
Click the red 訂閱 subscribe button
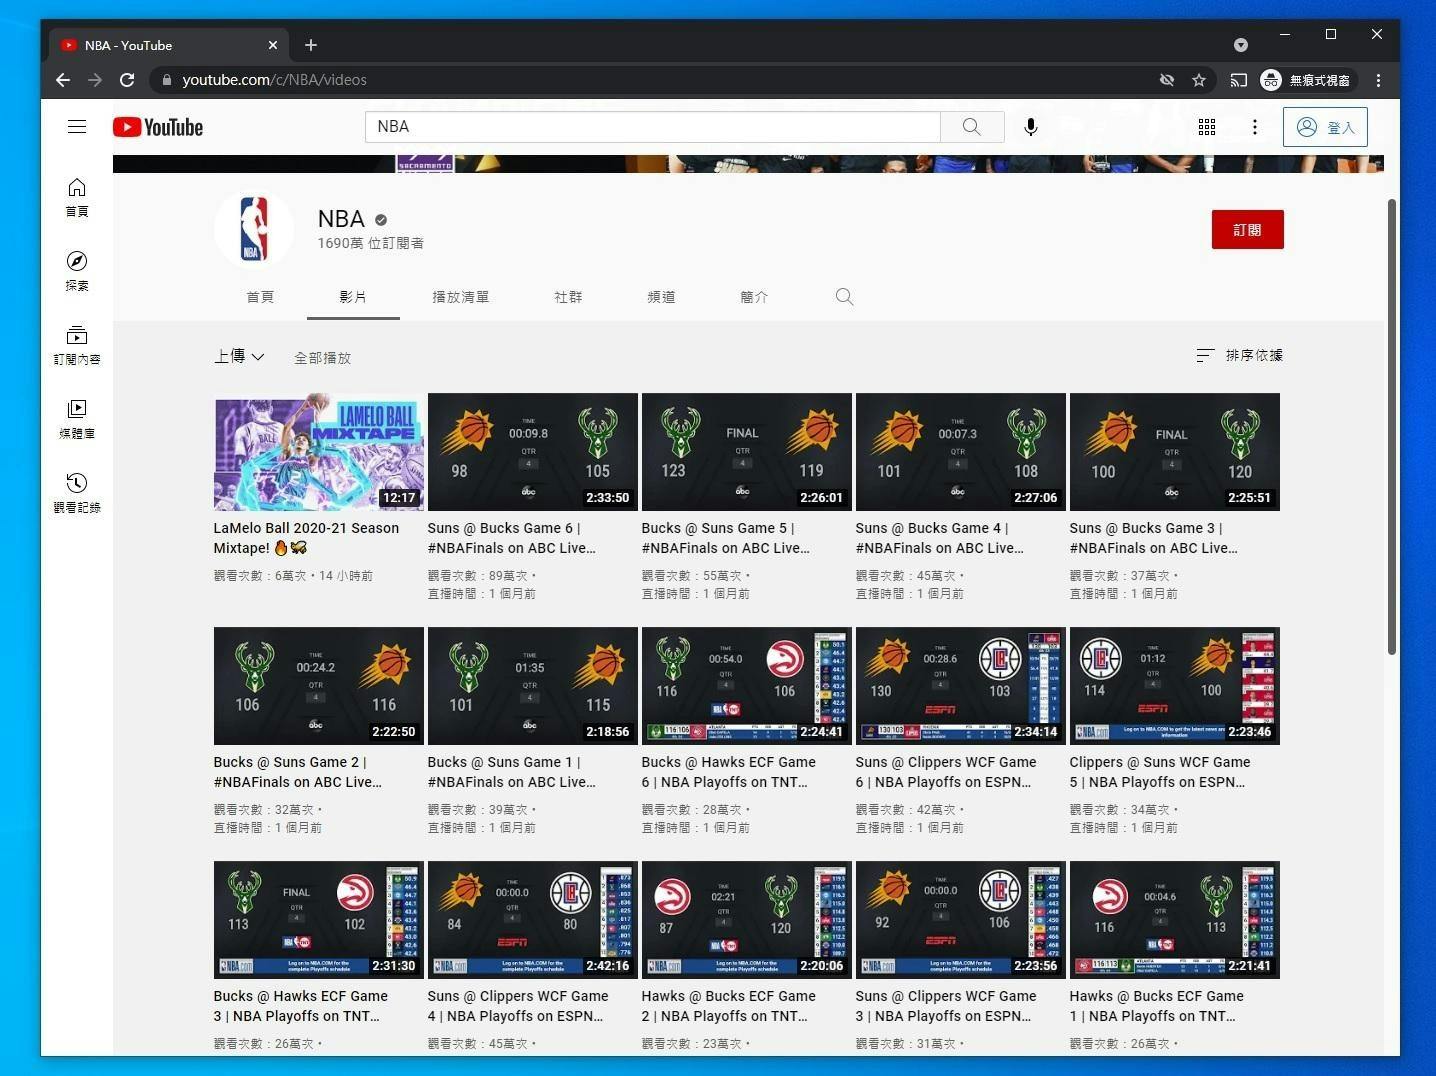coord(1247,230)
